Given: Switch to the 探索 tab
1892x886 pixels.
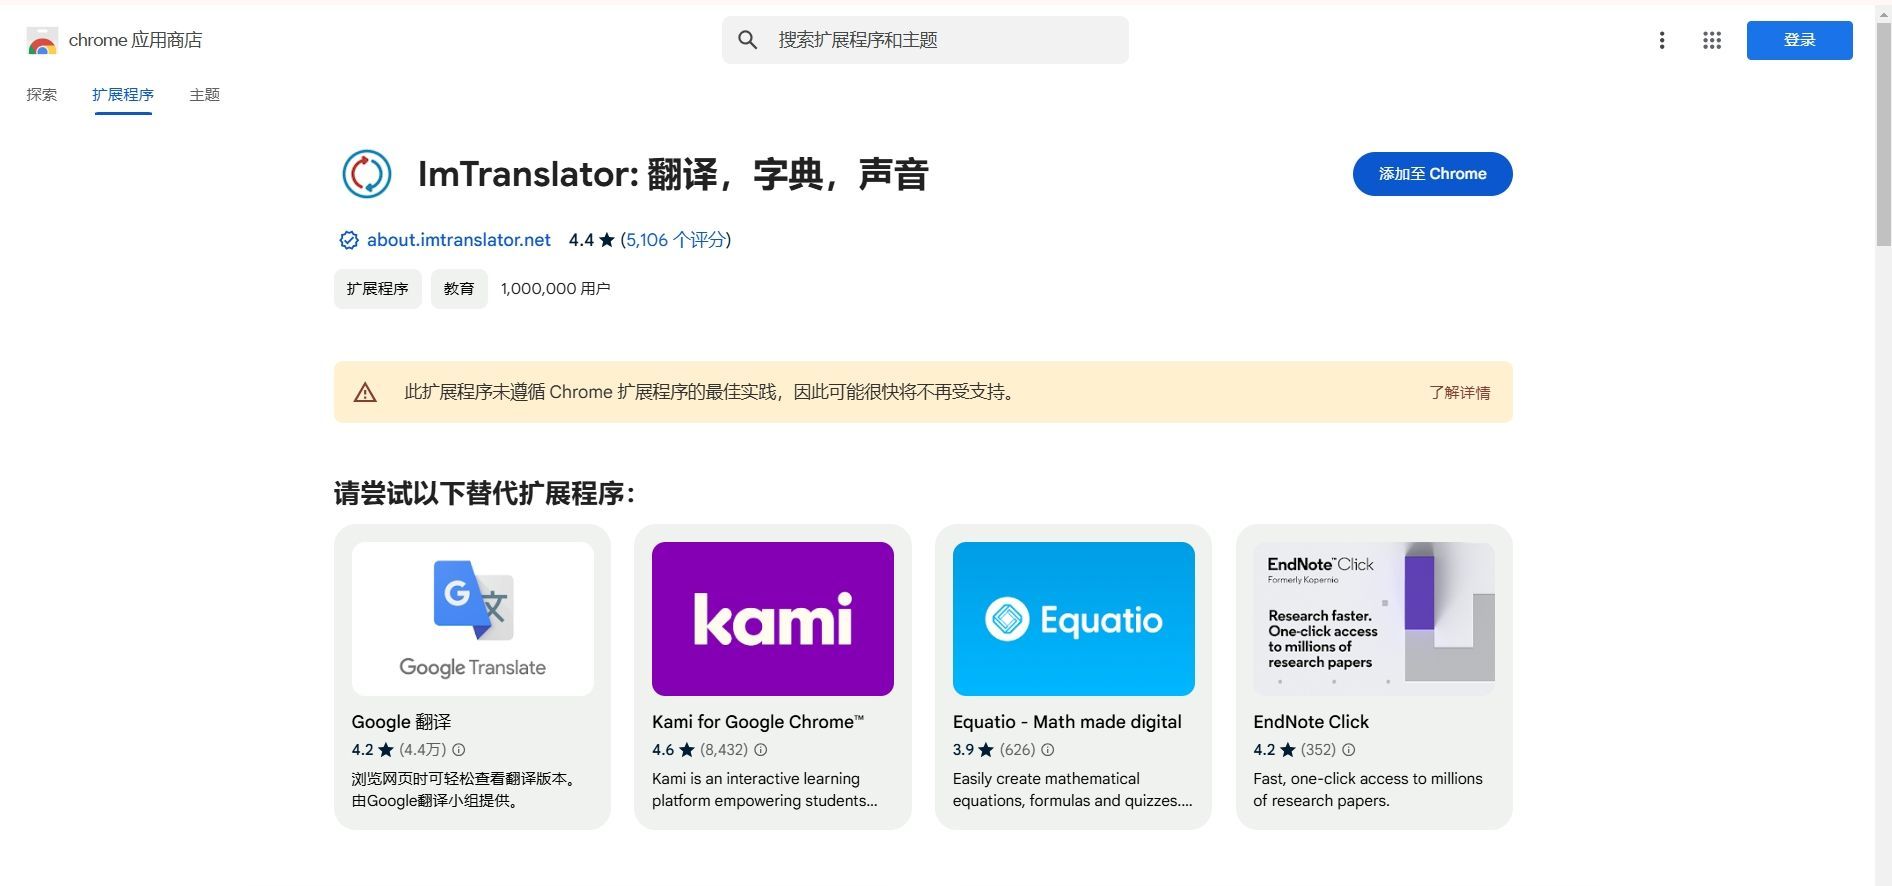Looking at the screenshot, I should click(42, 95).
